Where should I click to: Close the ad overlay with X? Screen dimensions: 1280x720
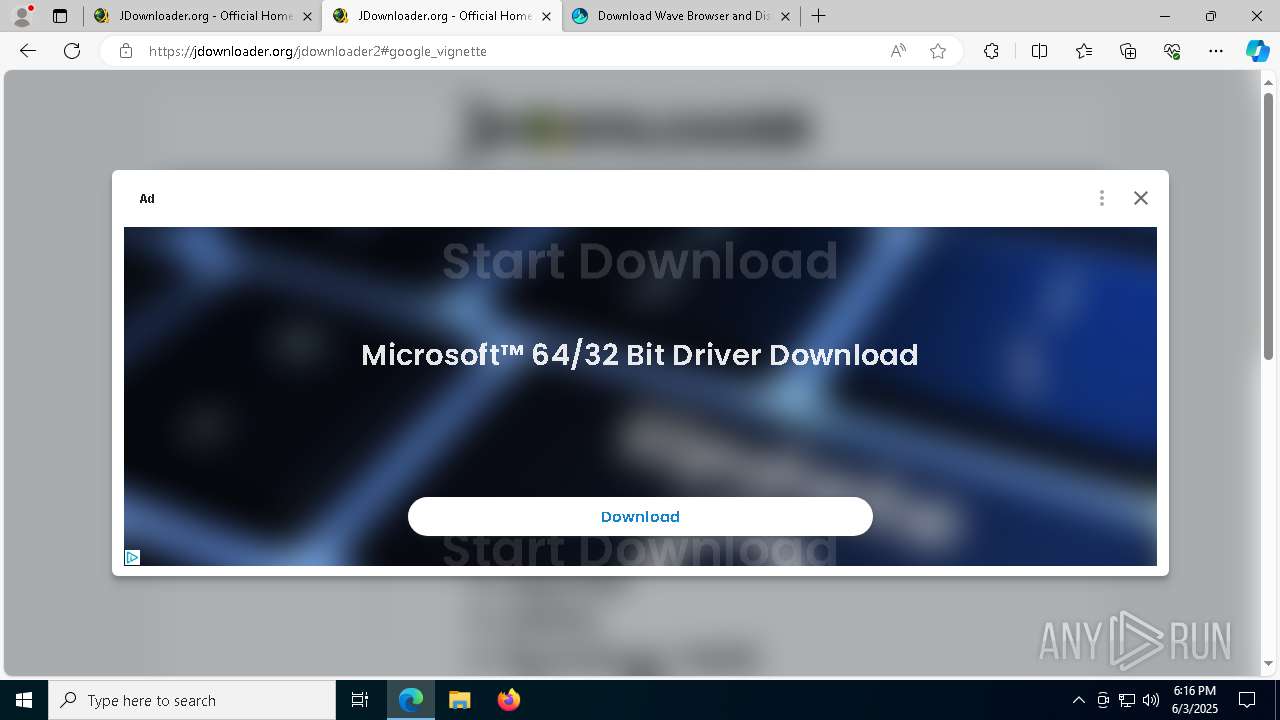(1141, 198)
